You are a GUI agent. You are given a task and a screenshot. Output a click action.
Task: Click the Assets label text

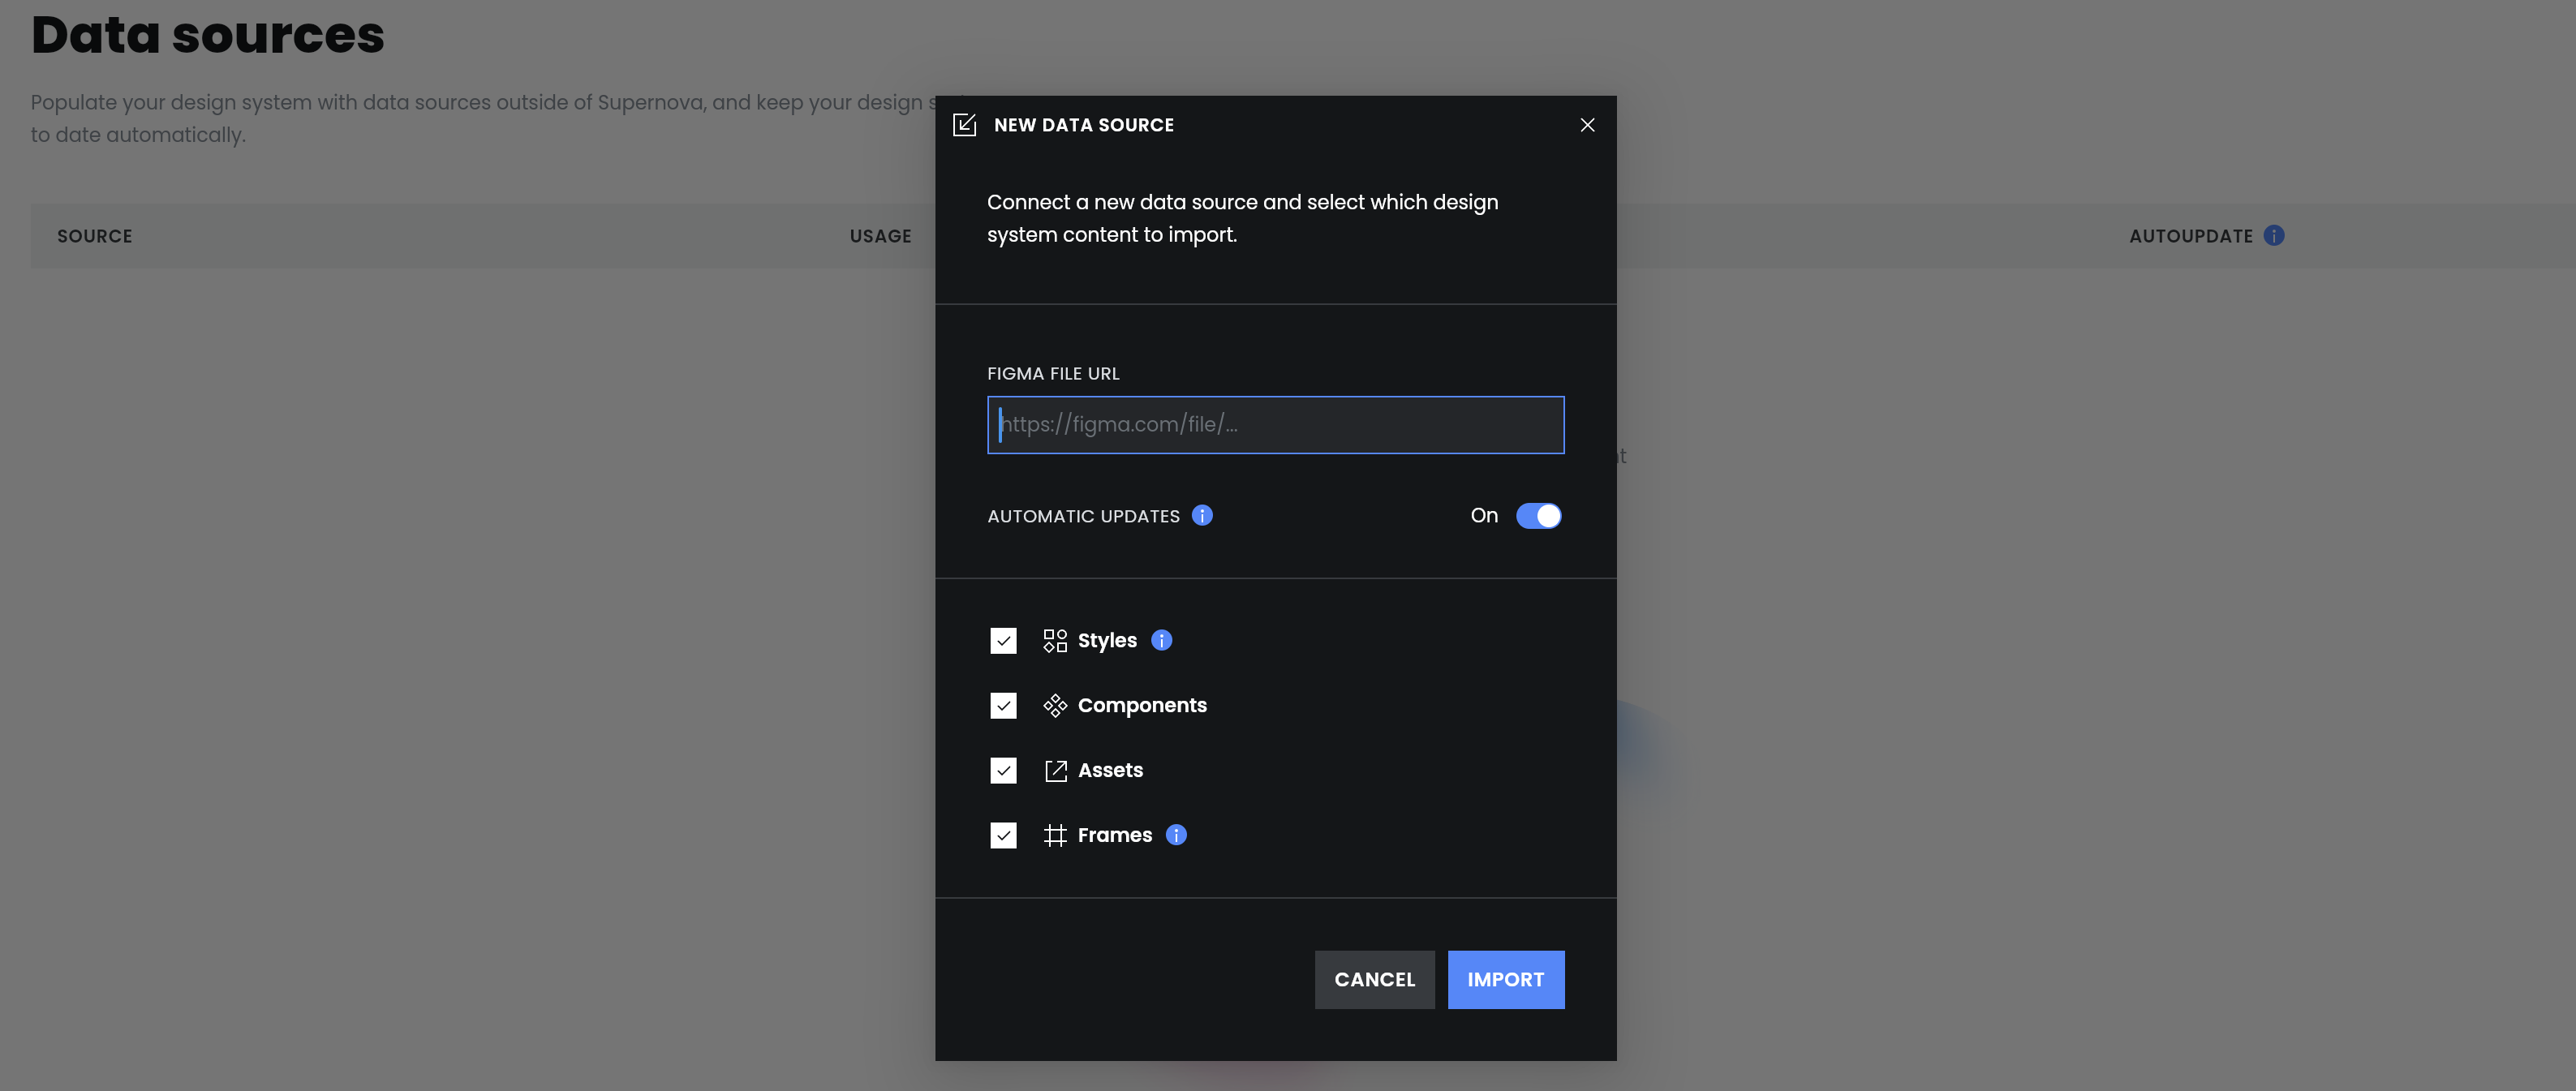(x=1110, y=770)
